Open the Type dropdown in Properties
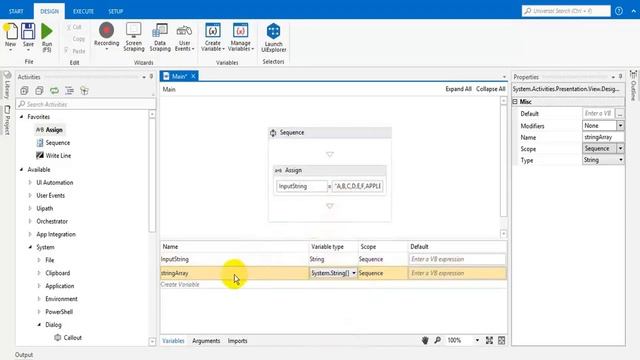 620,160
